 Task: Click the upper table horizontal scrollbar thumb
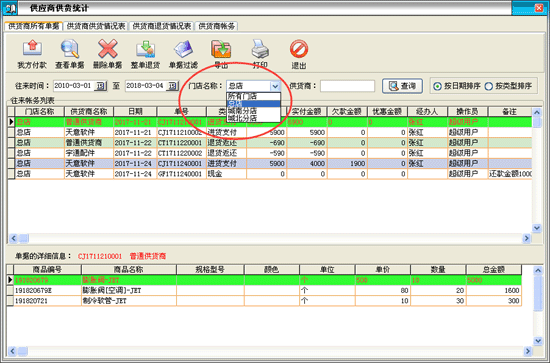(x=24, y=238)
